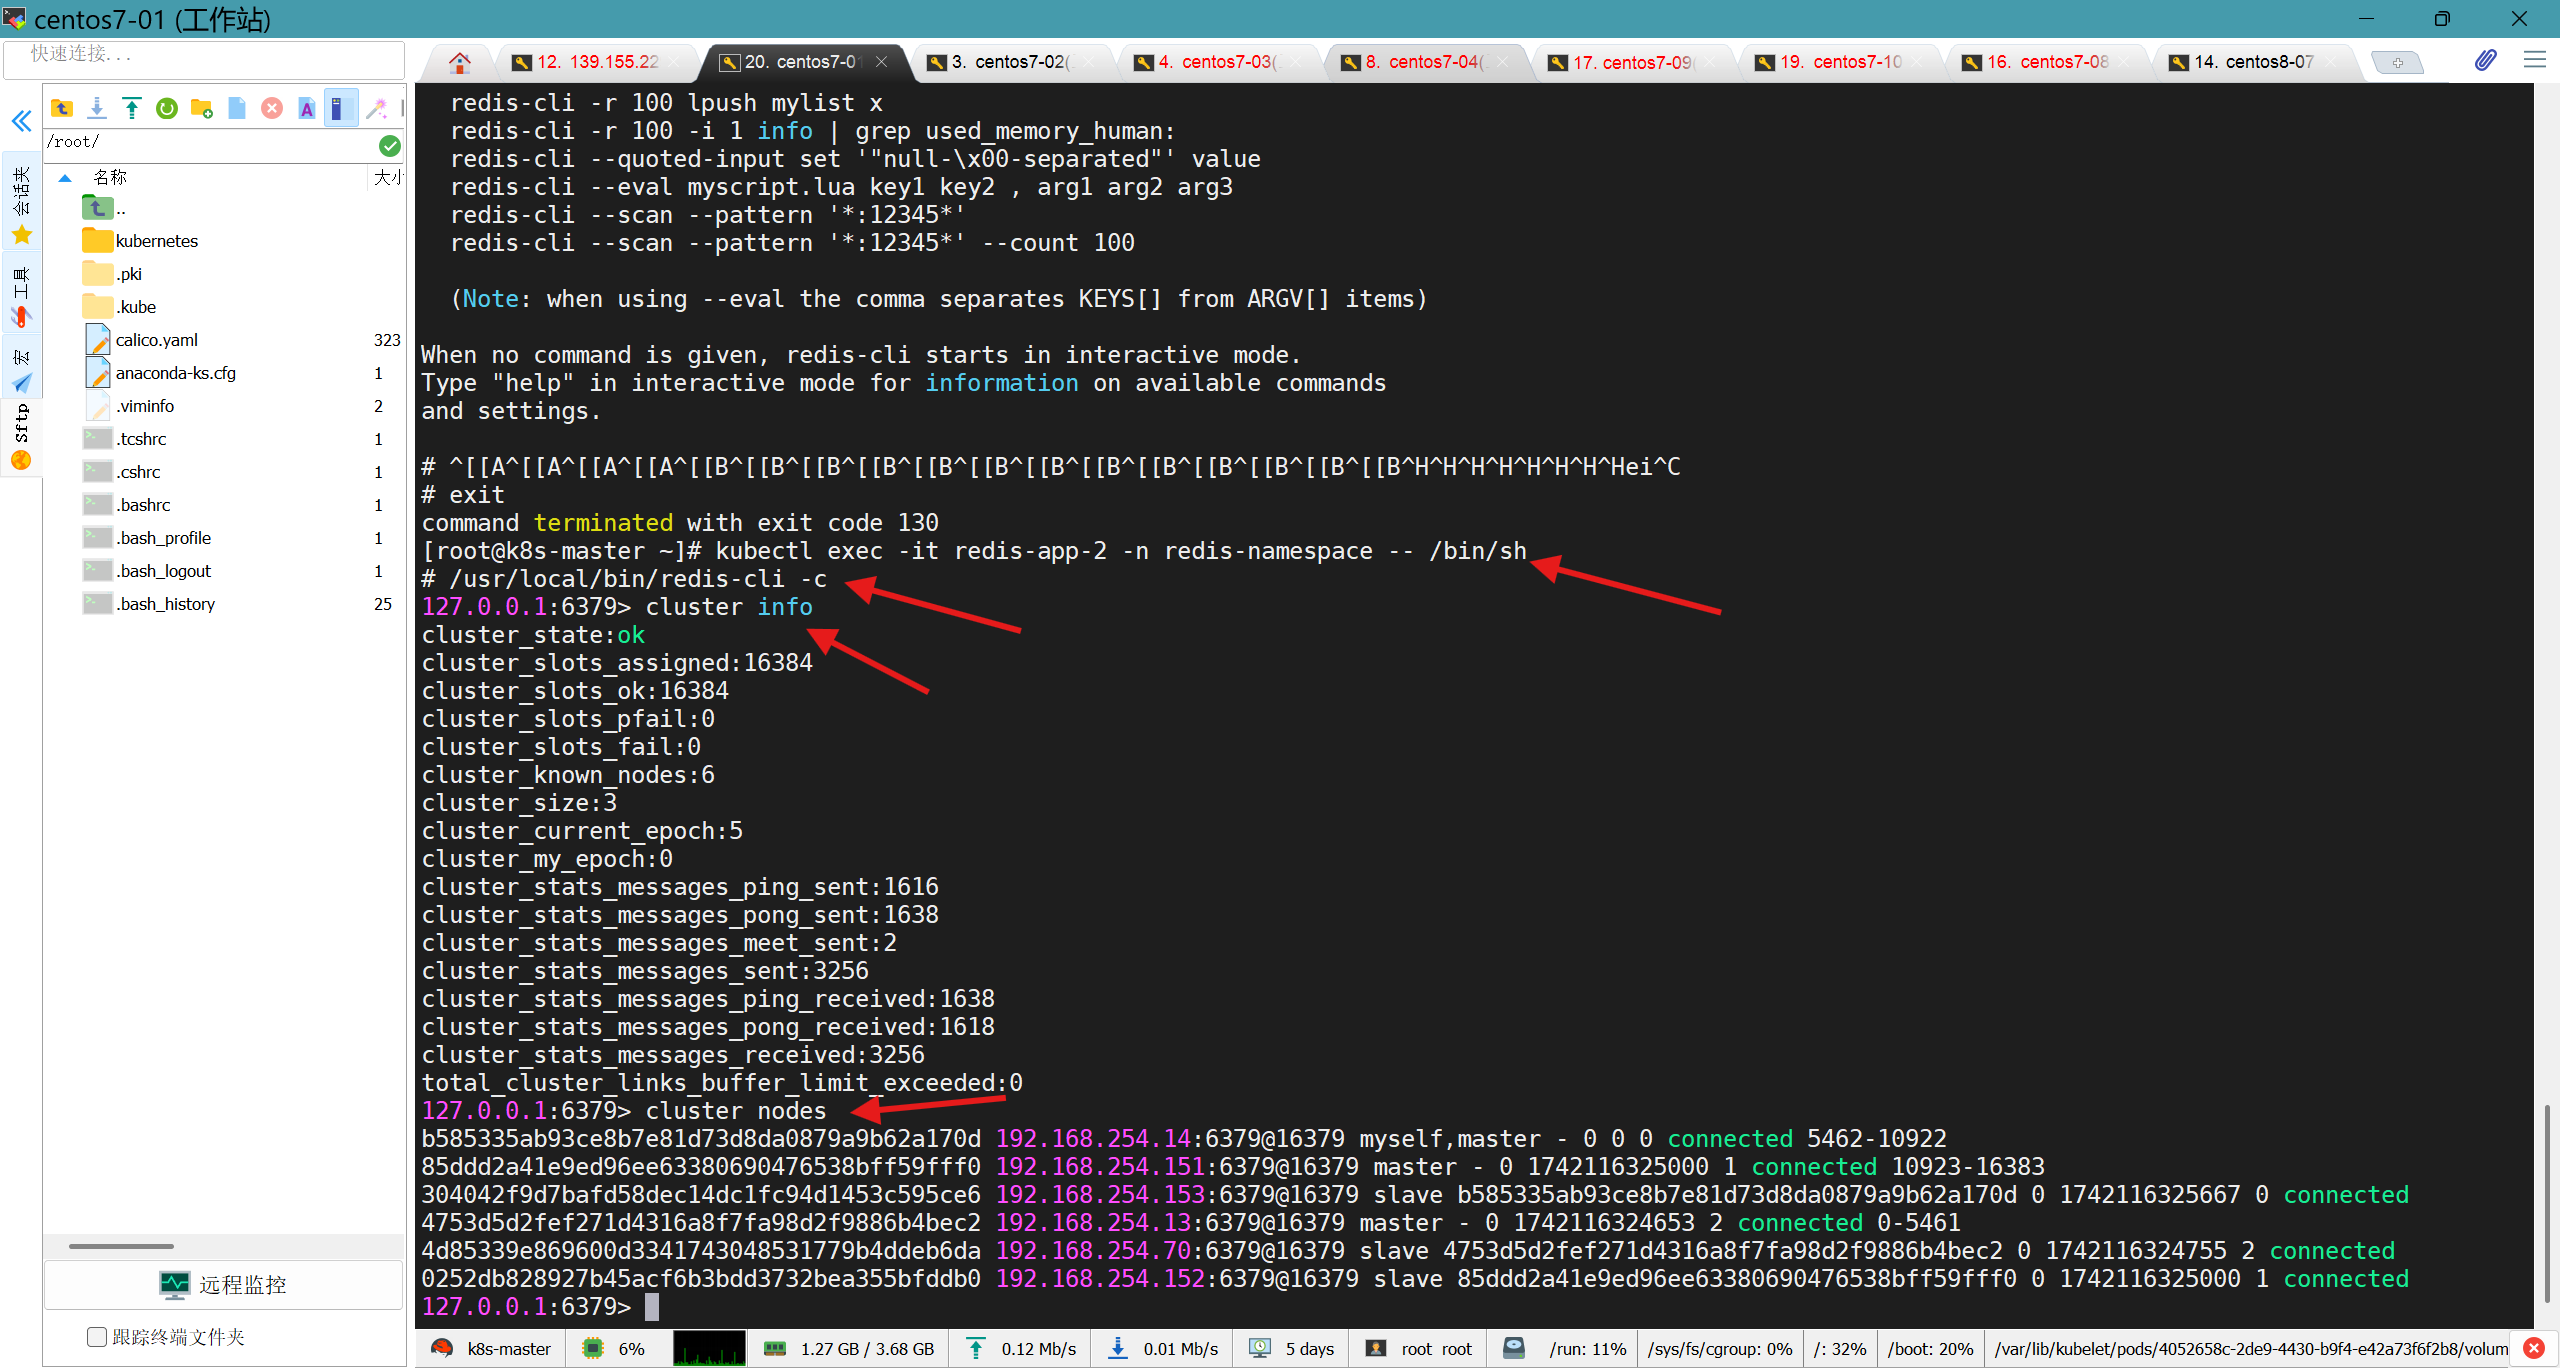
Task: Toggle the follow terminal folder checkbox
Action: pos(97,1337)
